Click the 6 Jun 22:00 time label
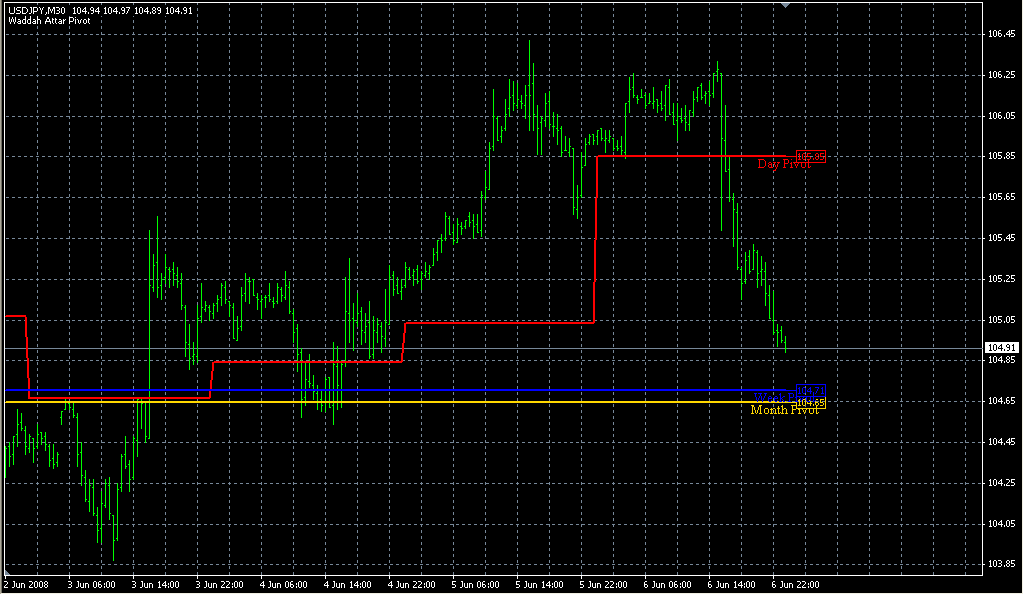The height and width of the screenshot is (594, 1024). click(x=795, y=584)
